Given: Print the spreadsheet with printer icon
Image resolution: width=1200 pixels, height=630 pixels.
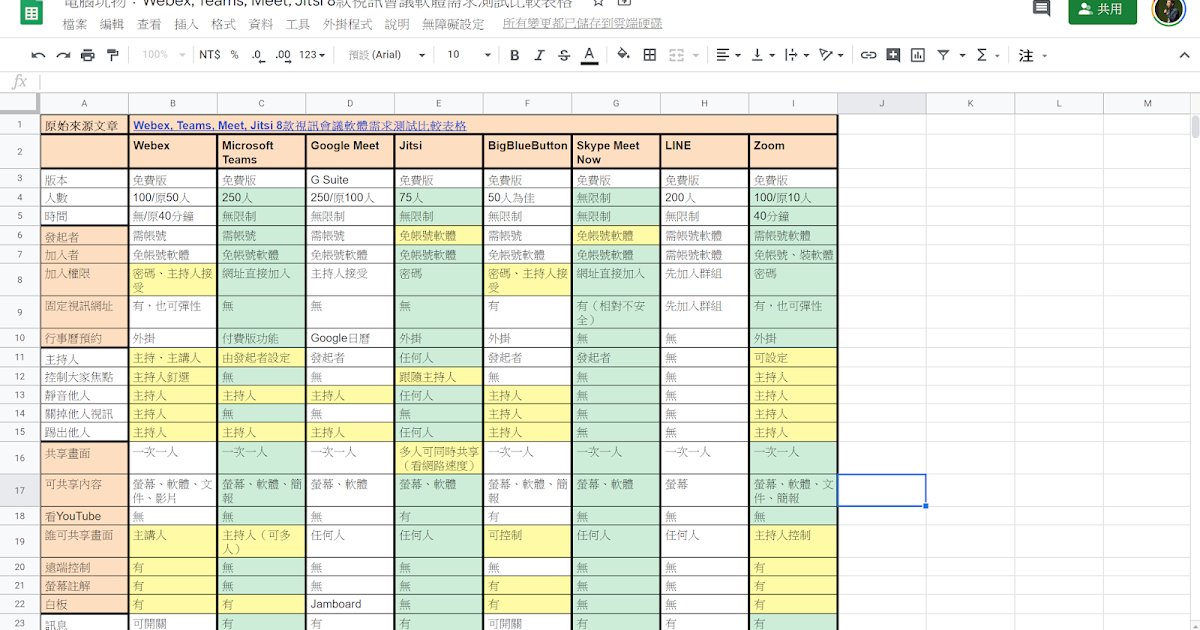Looking at the screenshot, I should [87, 55].
